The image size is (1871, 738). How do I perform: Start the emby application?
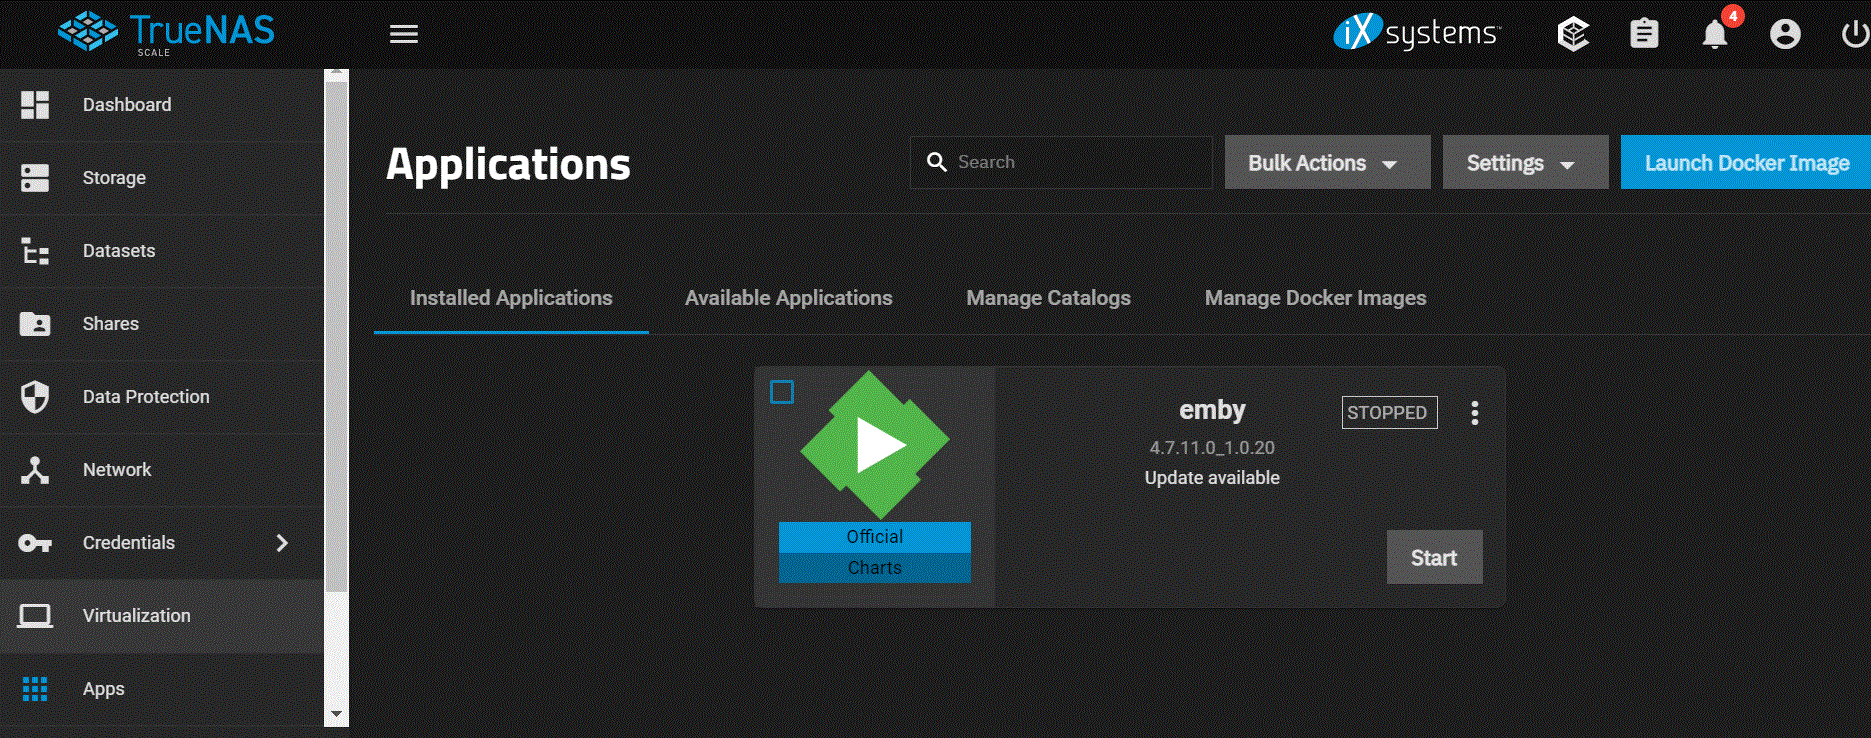pyautogui.click(x=1433, y=558)
